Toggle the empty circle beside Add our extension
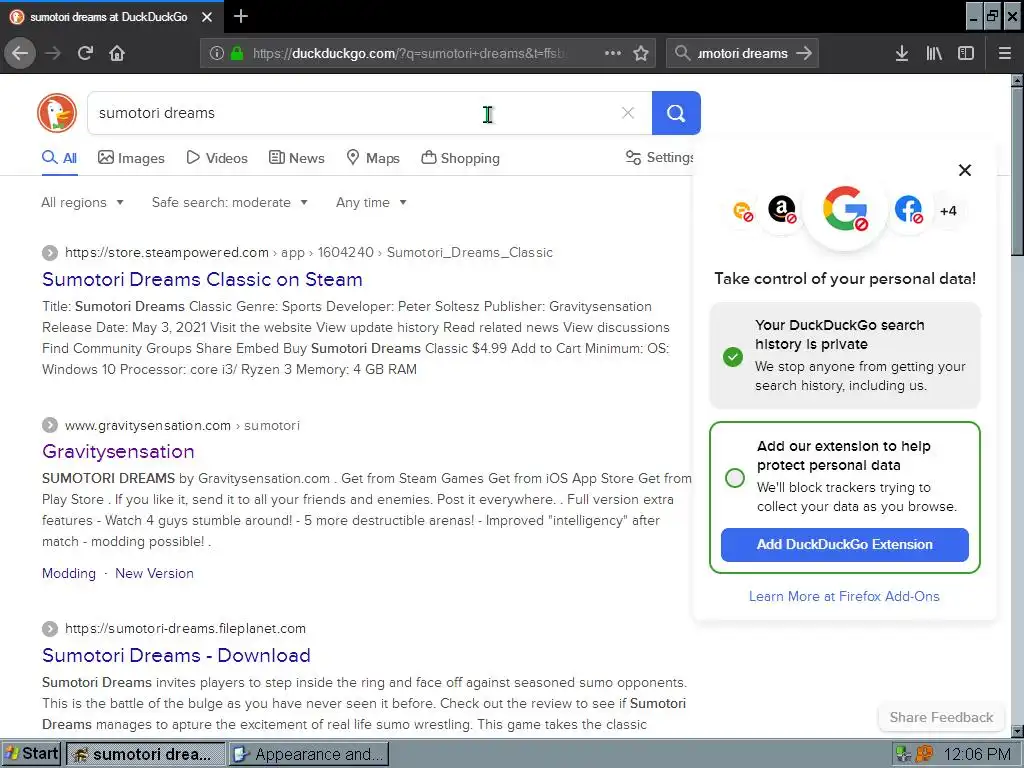The height and width of the screenshot is (768, 1024). coord(735,478)
